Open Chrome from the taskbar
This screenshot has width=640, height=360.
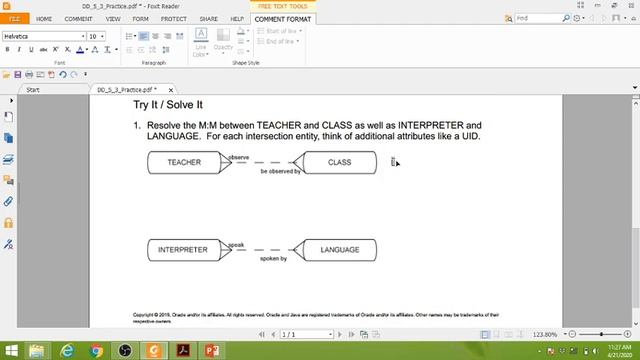click(96, 351)
